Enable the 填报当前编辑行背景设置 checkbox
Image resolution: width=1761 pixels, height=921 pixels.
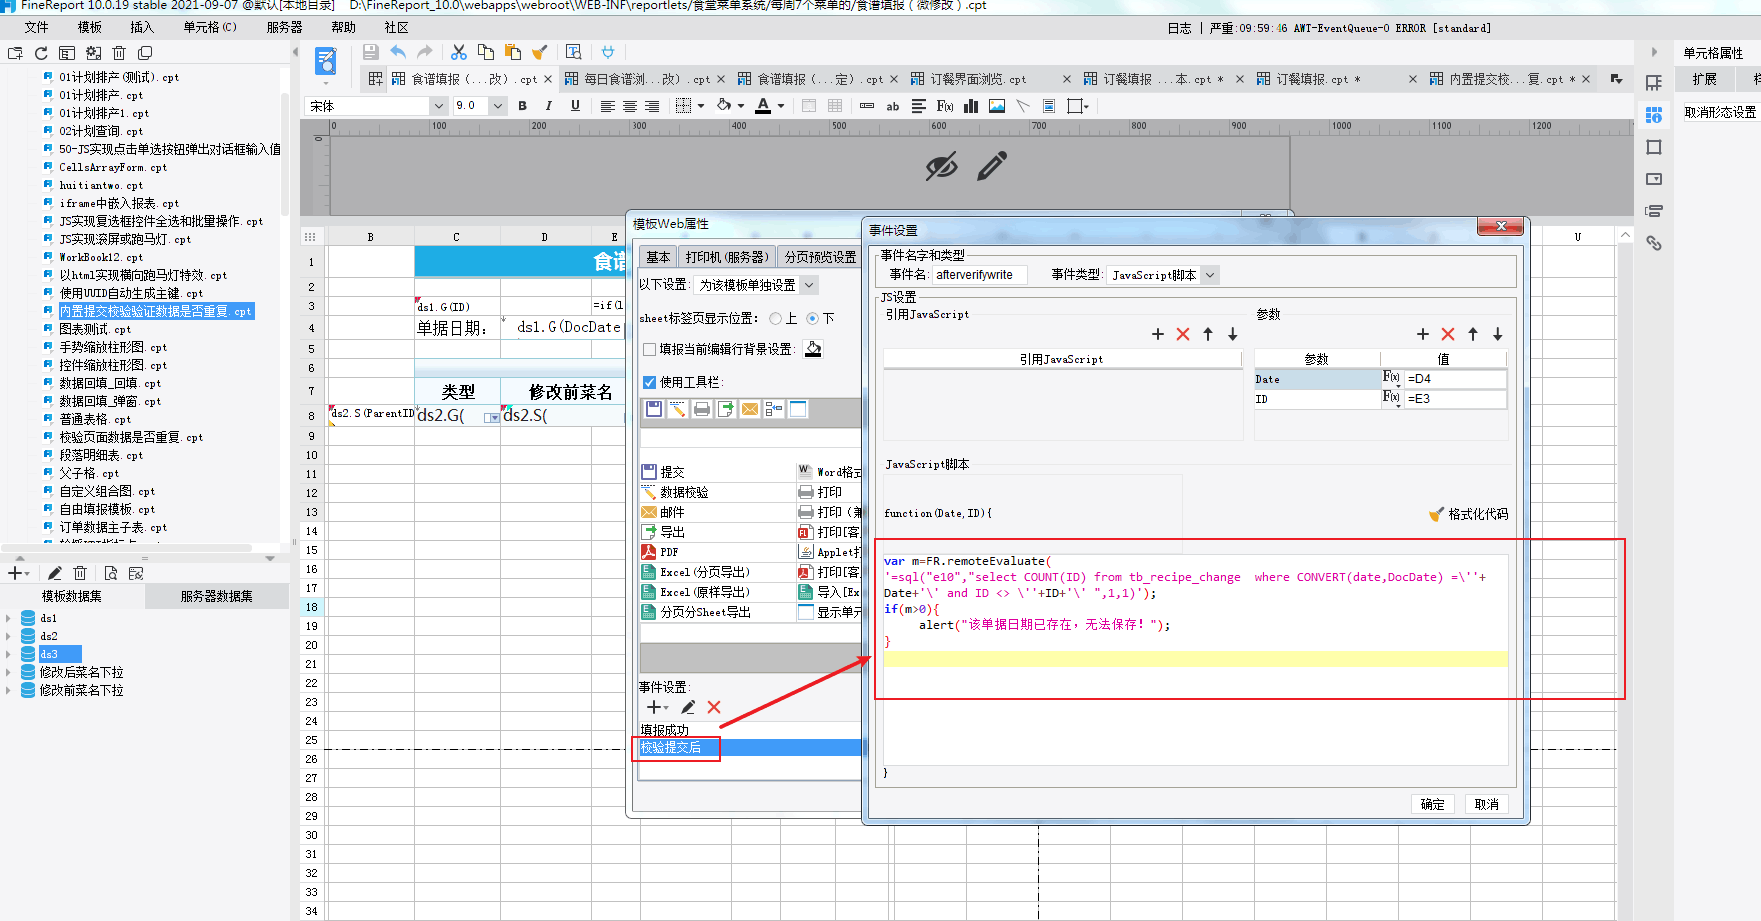click(x=649, y=349)
